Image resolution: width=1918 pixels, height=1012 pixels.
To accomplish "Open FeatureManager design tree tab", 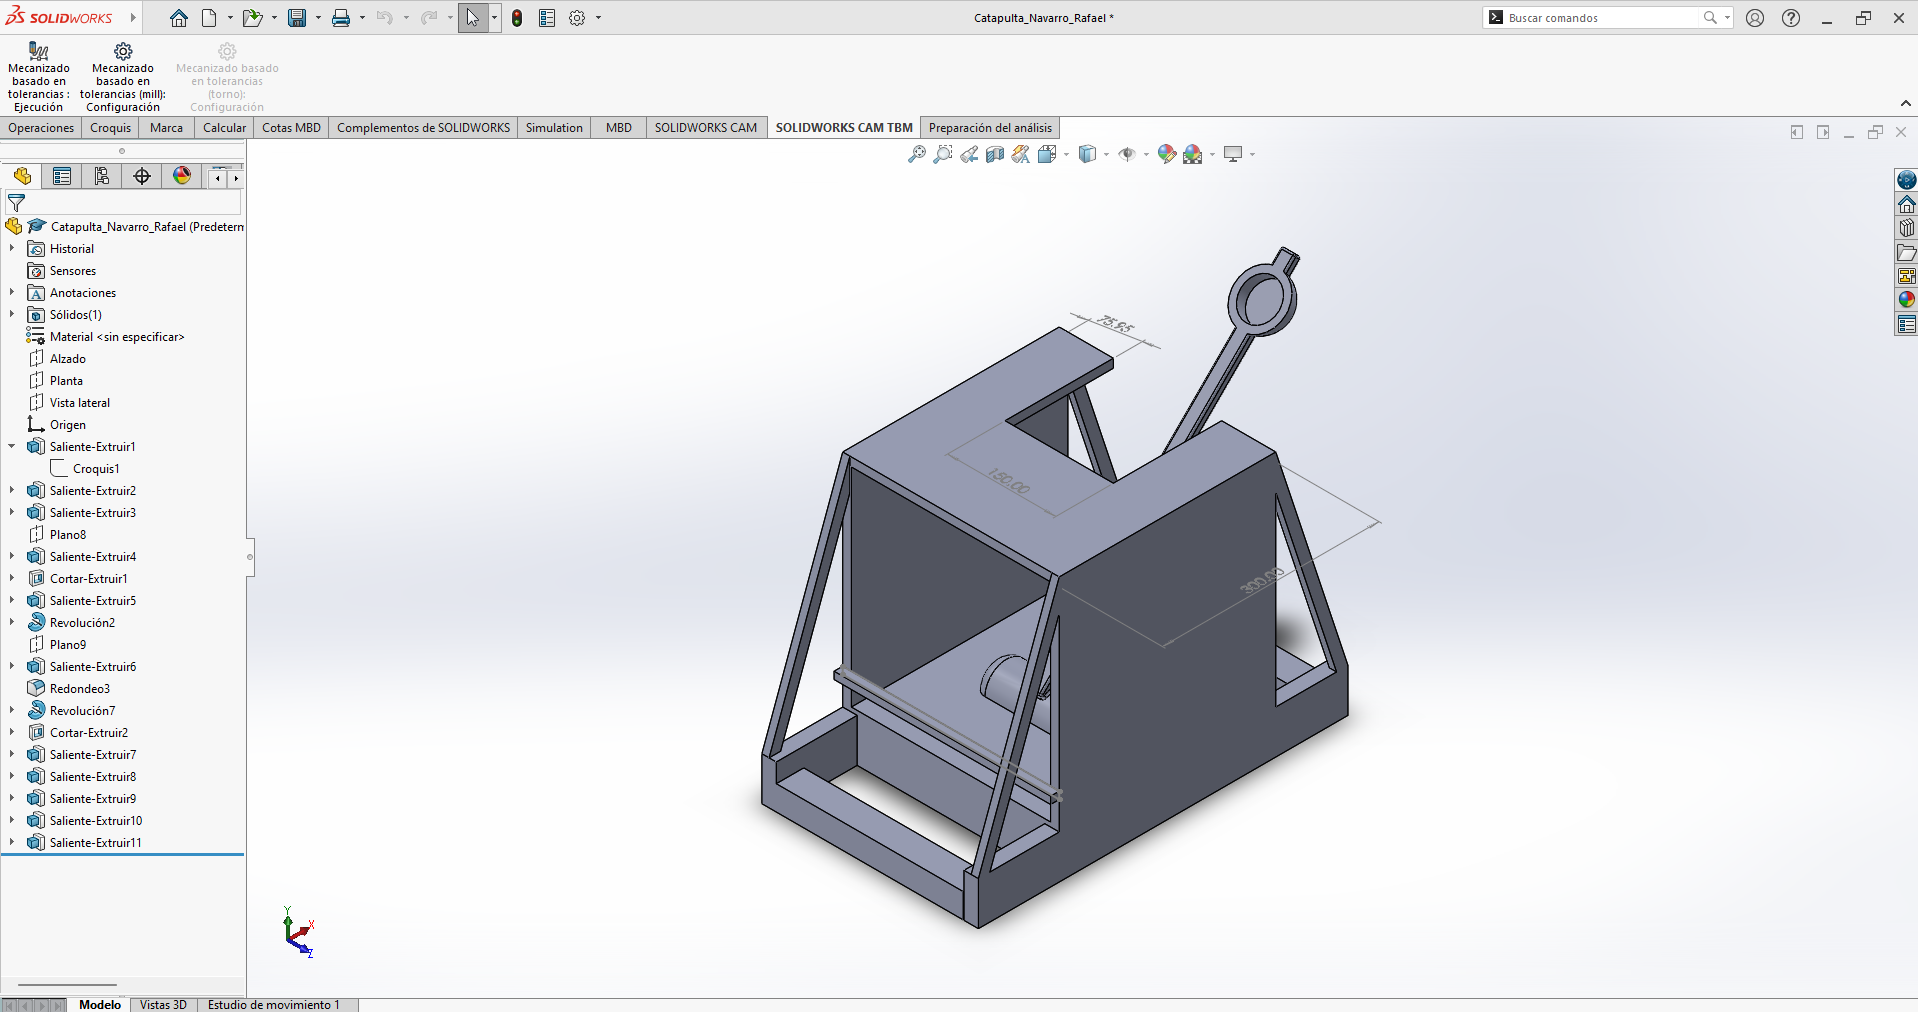I will point(22,176).
